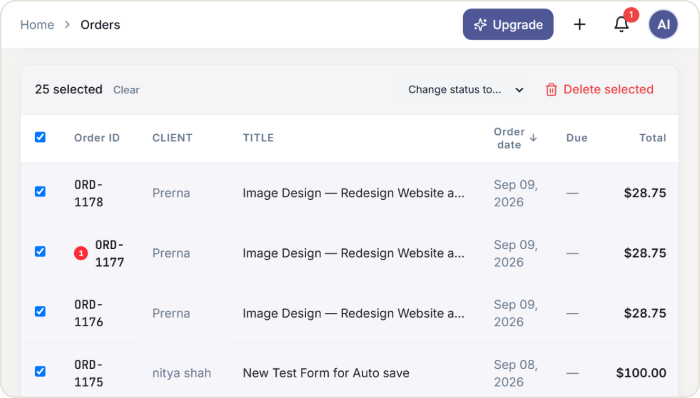The height and width of the screenshot is (398, 700).
Task: Click the Image Design title in ORD-1176 row
Action: point(354,313)
